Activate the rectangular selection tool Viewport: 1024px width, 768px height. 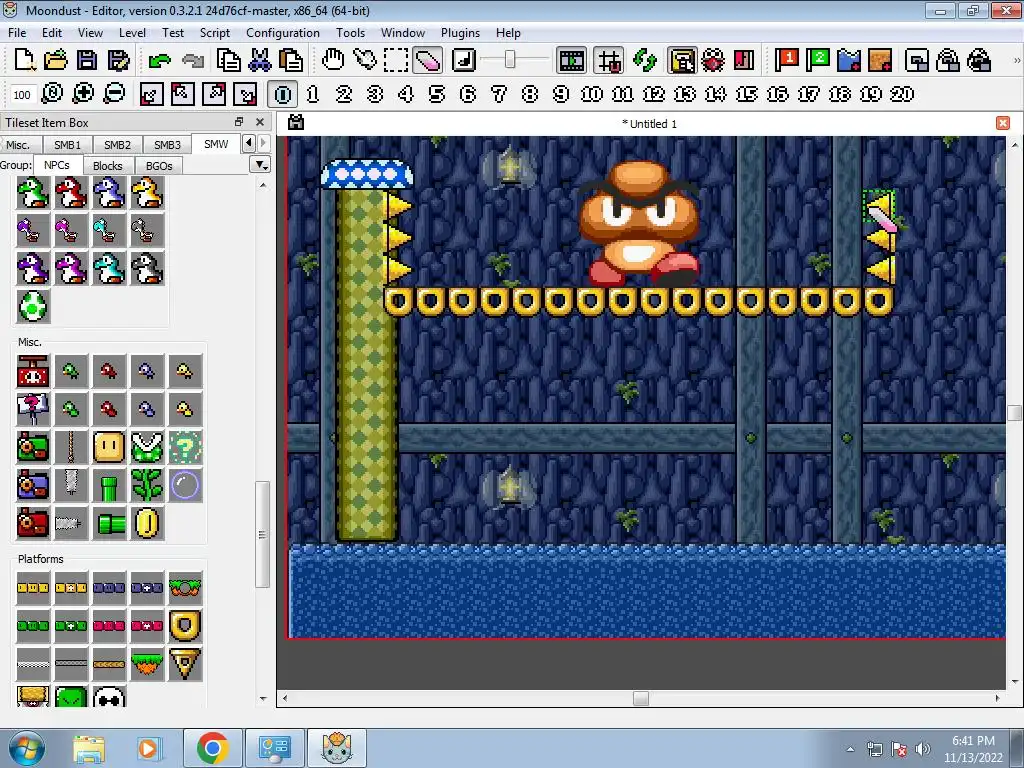pos(396,60)
